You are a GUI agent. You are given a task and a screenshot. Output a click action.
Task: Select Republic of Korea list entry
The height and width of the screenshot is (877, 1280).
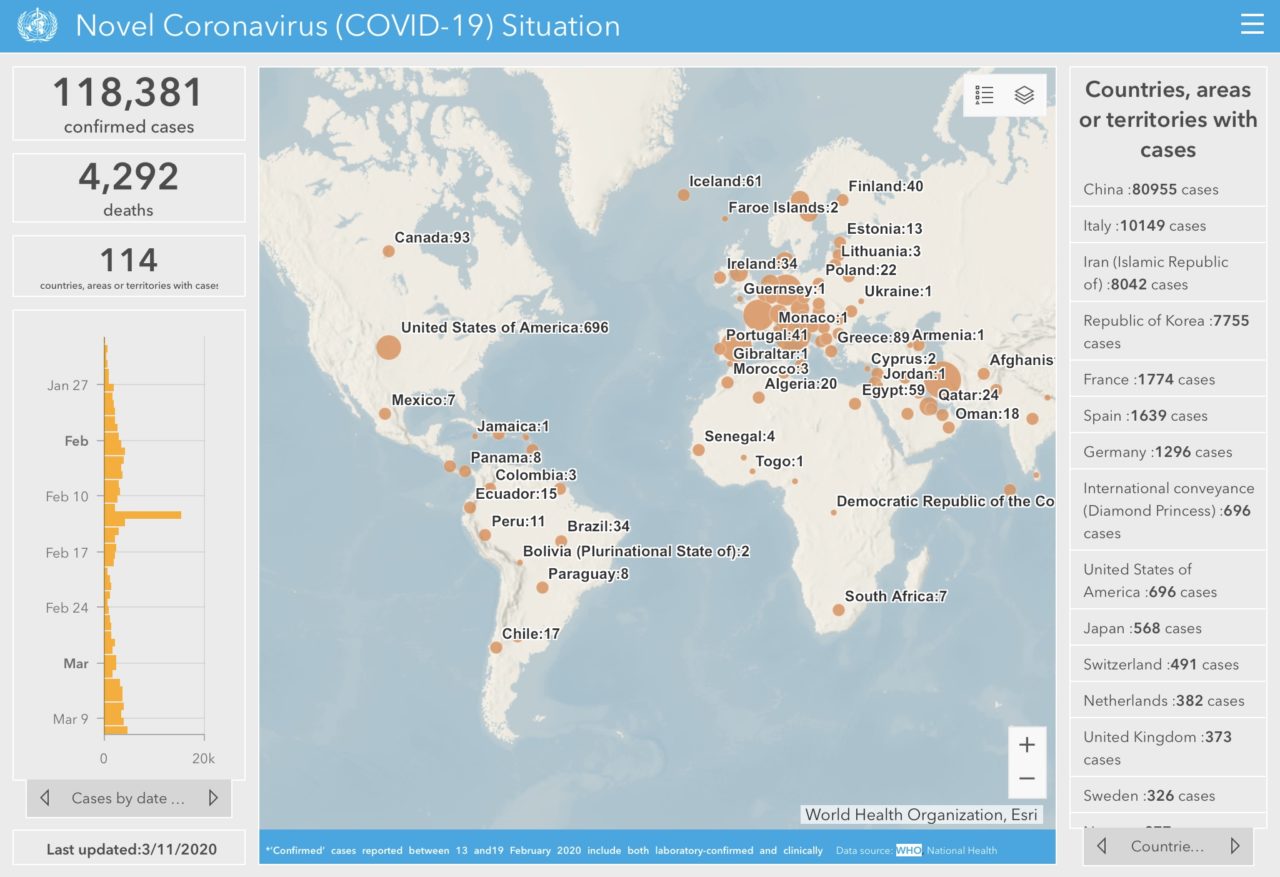(x=1167, y=332)
